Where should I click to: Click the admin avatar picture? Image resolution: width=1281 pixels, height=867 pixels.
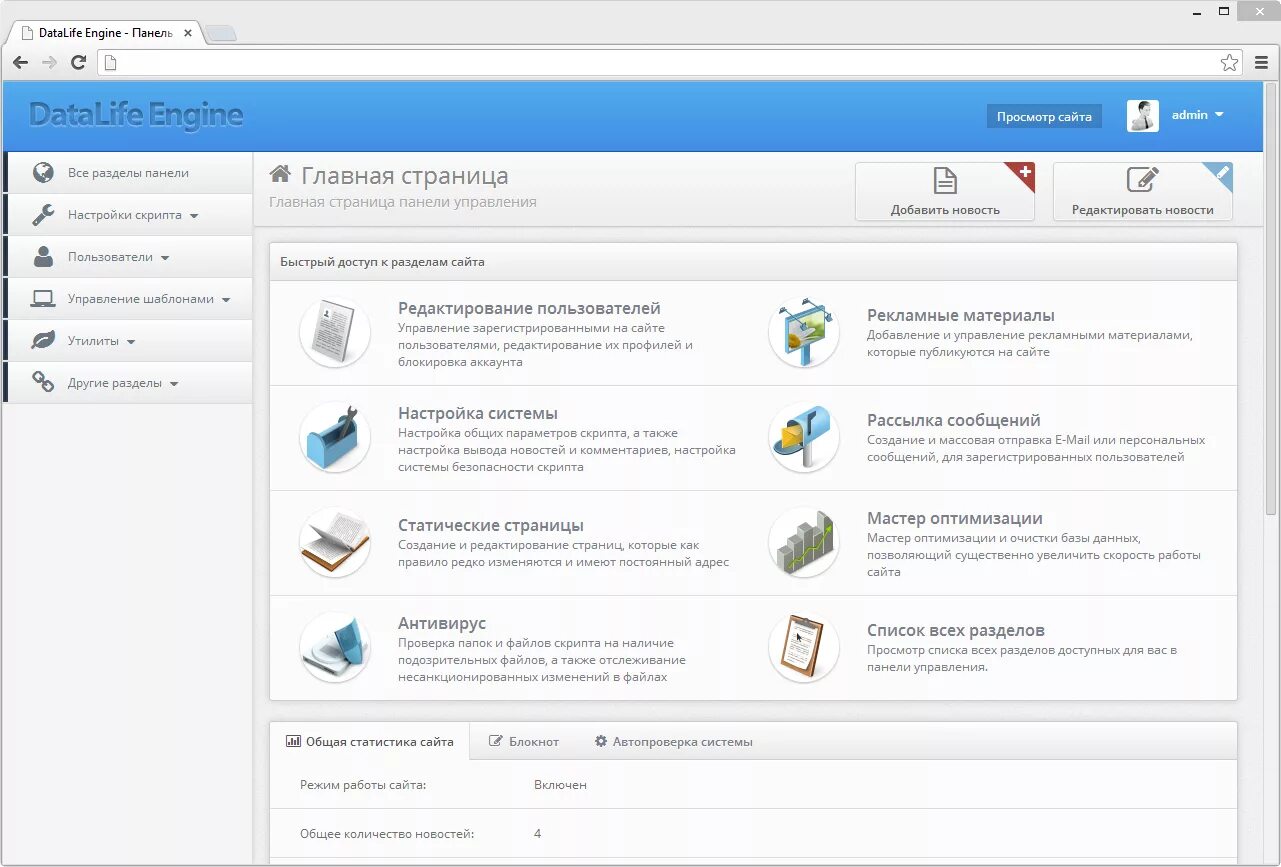(1143, 116)
